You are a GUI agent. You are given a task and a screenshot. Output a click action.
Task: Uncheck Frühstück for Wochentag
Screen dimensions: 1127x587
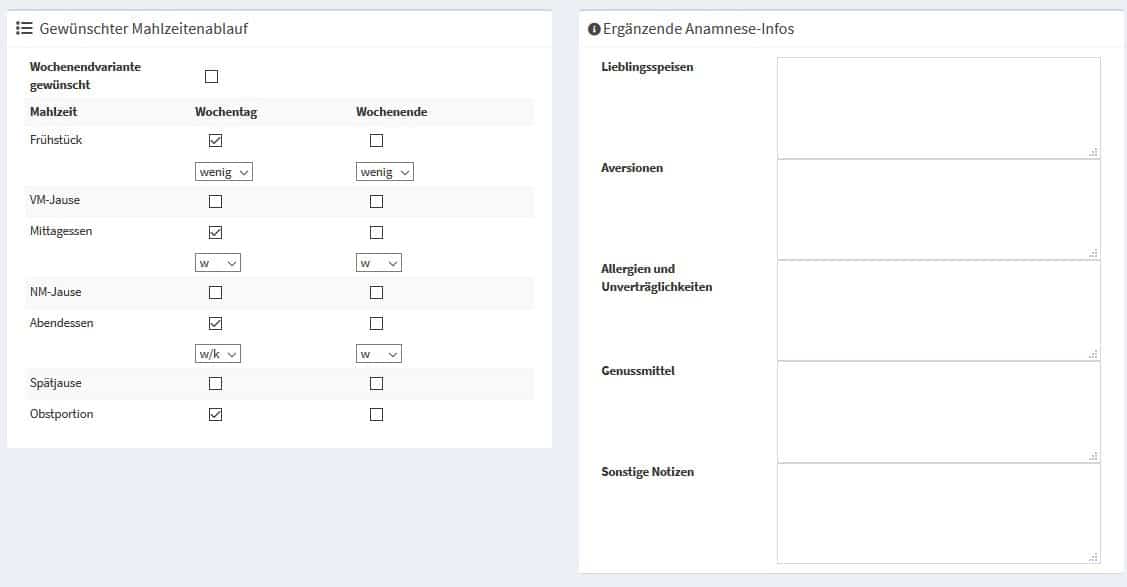[x=215, y=141]
